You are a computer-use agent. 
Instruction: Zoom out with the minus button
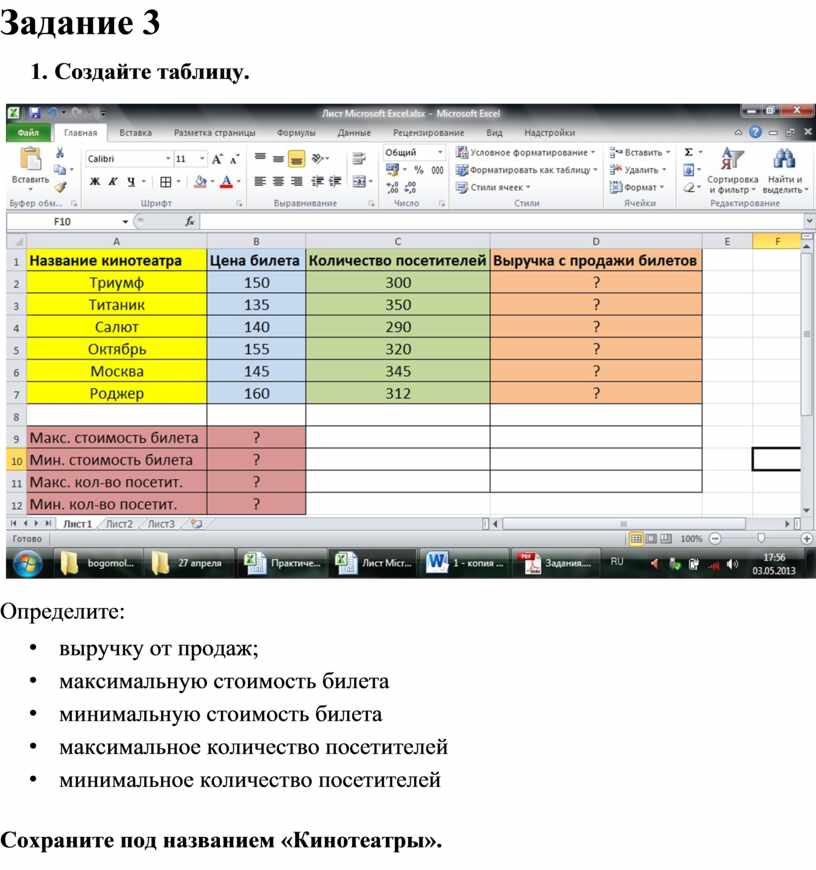[716, 538]
